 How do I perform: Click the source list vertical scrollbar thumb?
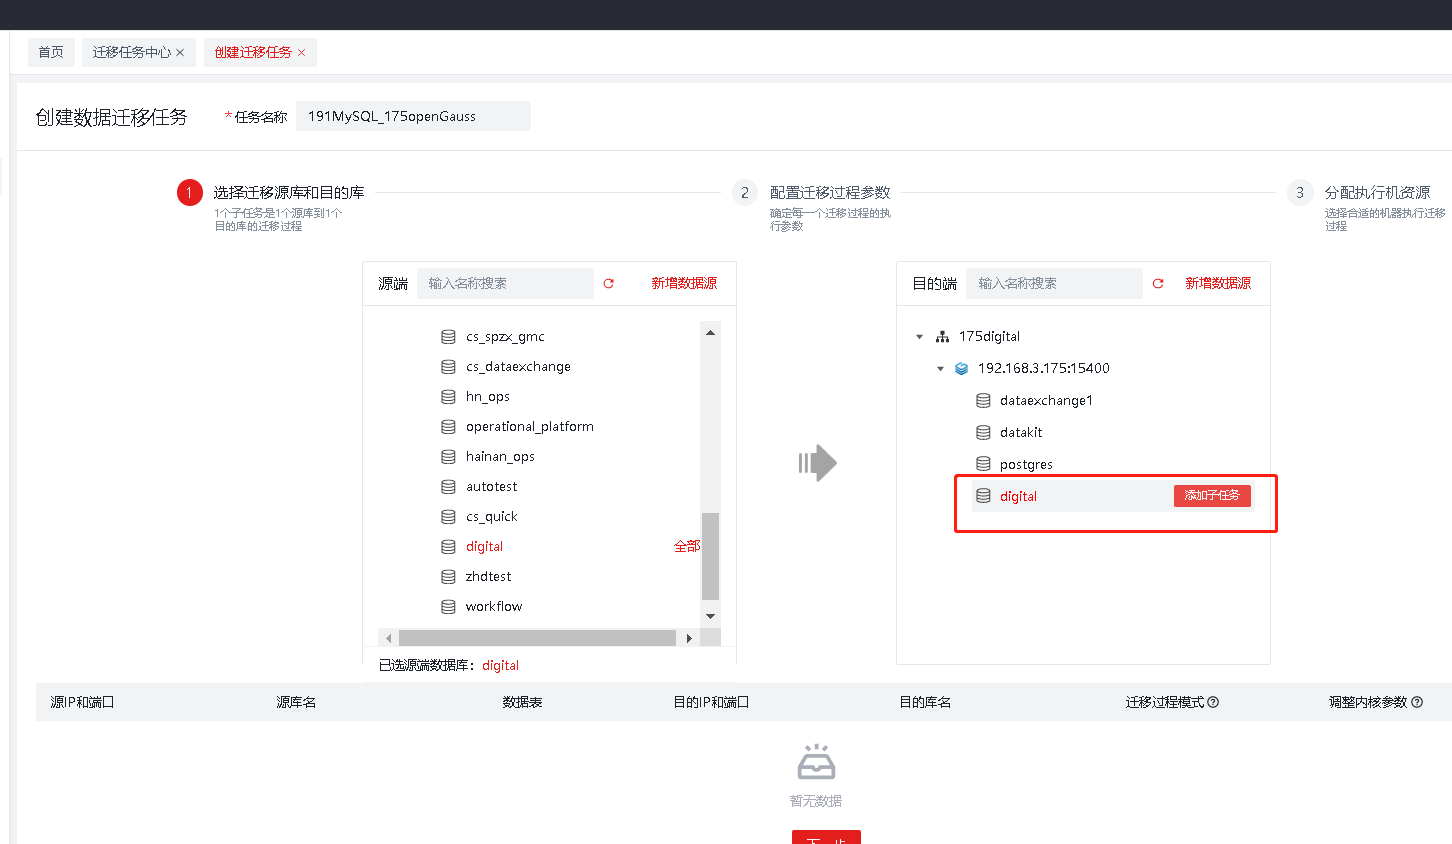click(x=711, y=556)
